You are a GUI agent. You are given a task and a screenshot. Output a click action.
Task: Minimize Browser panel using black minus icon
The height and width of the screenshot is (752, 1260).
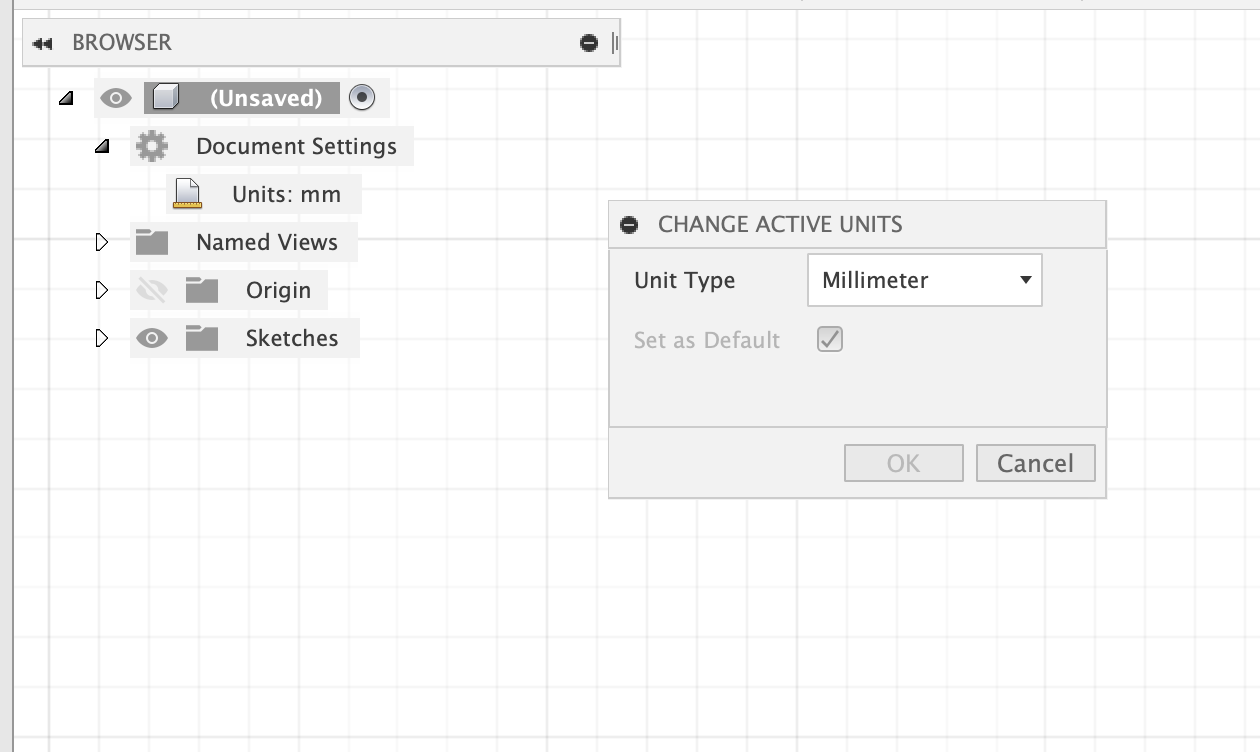point(589,43)
